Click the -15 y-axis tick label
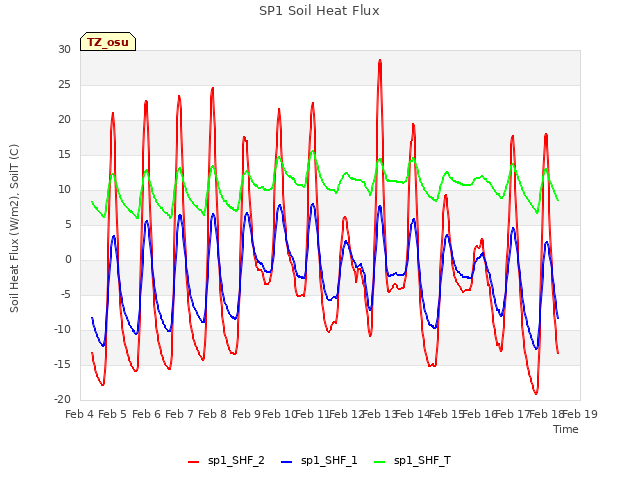The image size is (640, 480). 62,364
